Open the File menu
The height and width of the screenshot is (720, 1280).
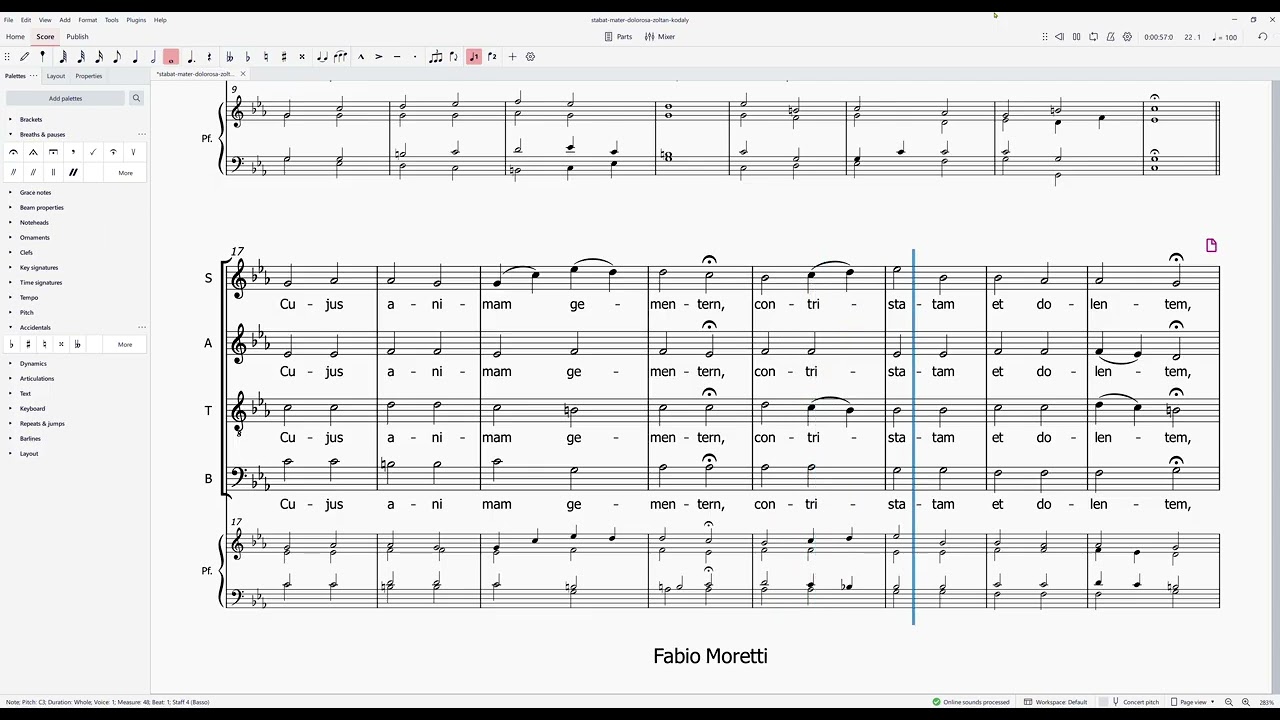(x=9, y=20)
